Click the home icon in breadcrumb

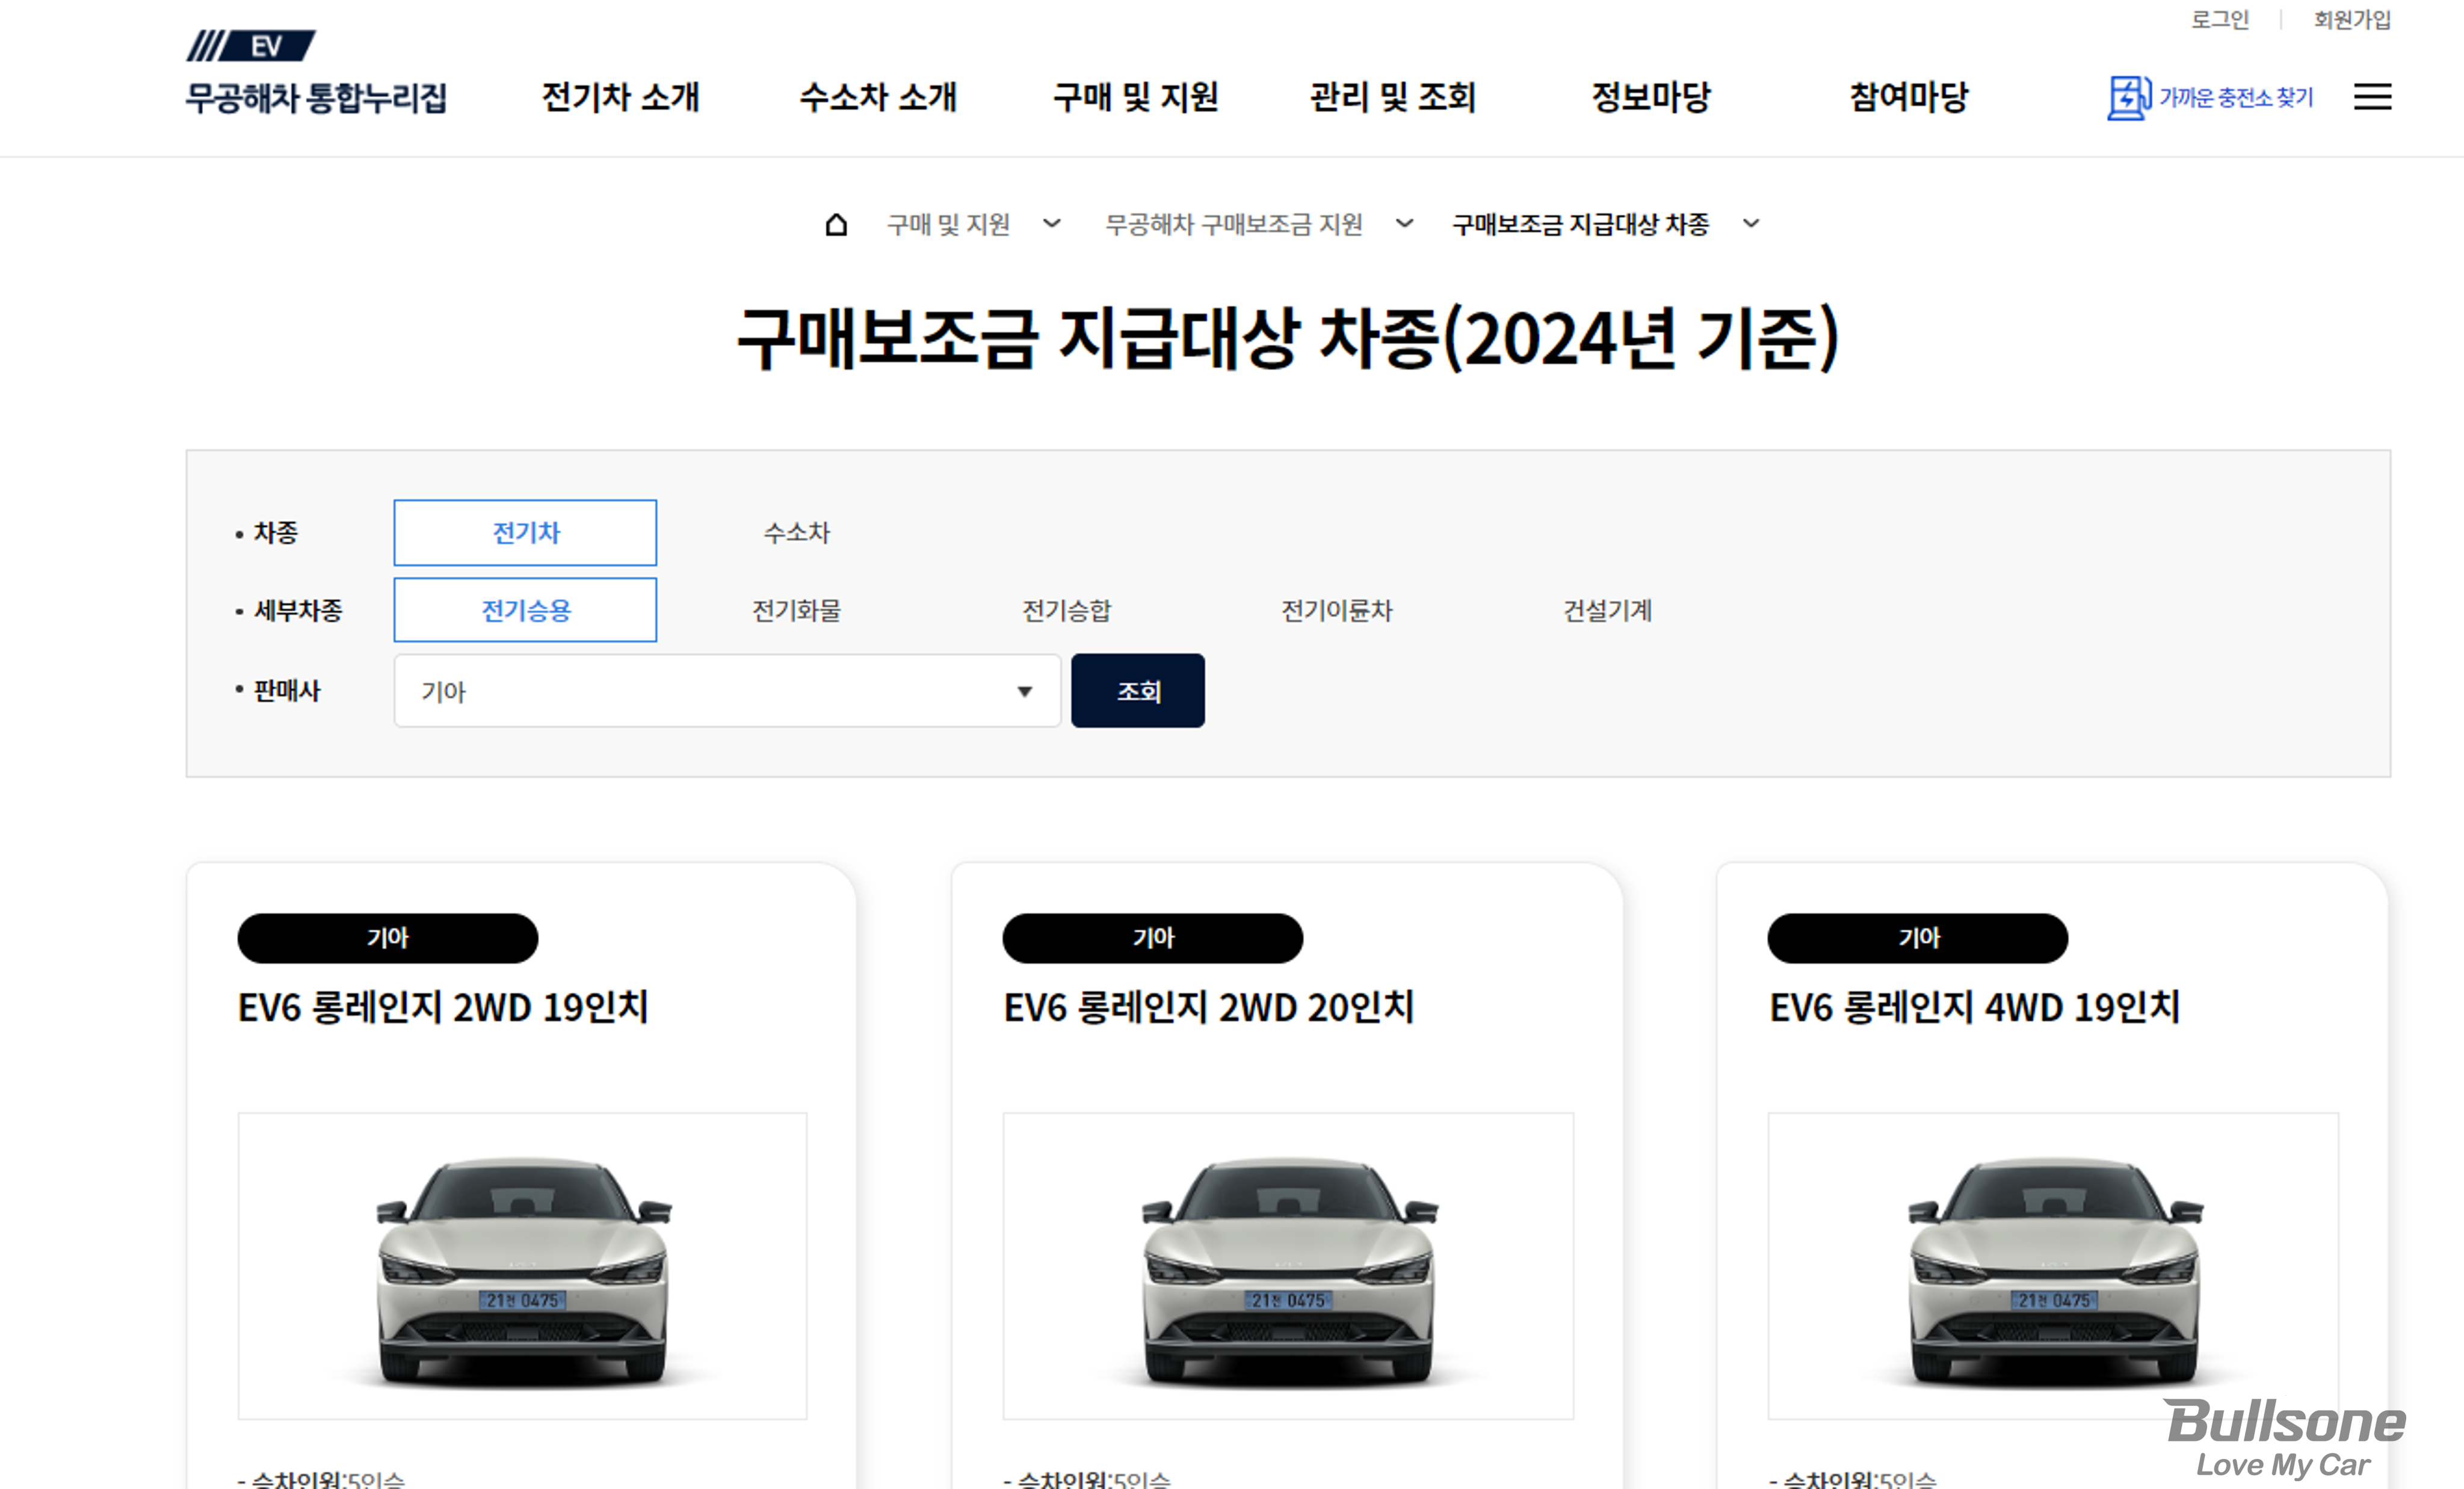[836, 224]
